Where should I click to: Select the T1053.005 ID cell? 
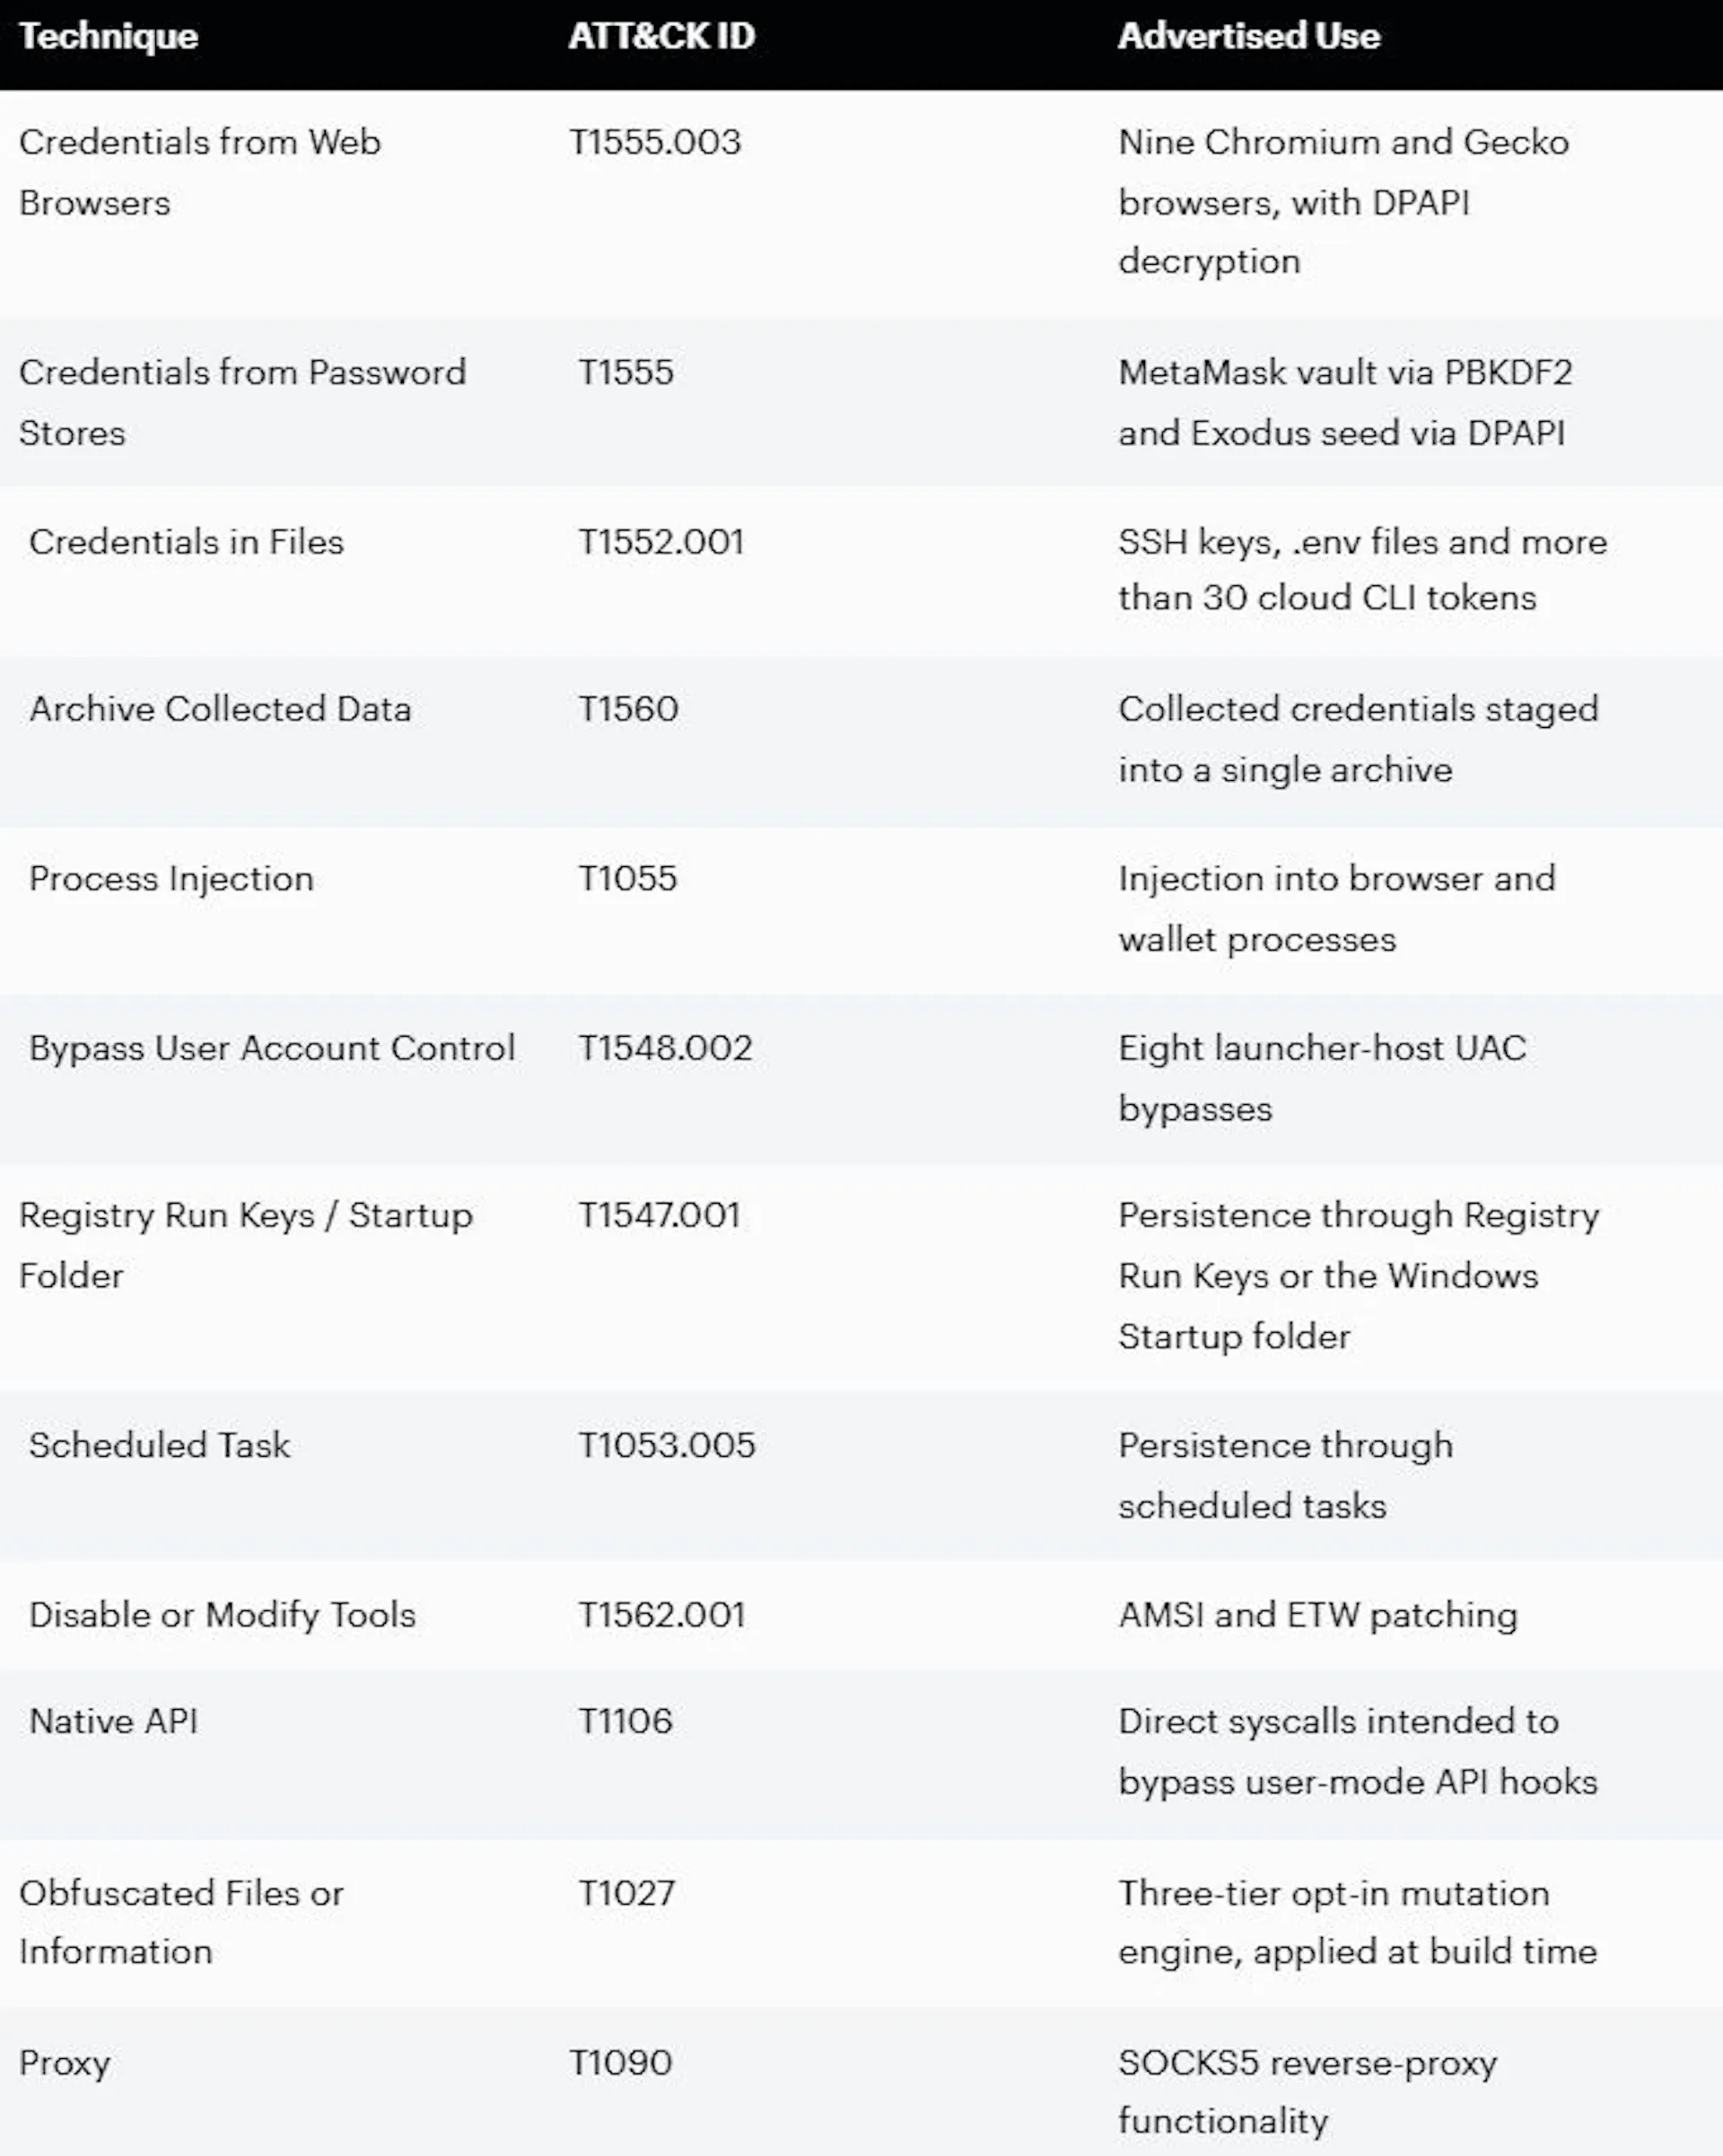point(667,1446)
